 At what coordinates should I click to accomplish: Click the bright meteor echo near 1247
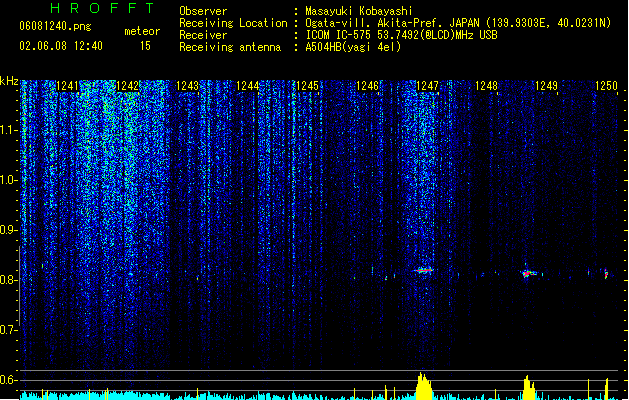click(x=424, y=270)
